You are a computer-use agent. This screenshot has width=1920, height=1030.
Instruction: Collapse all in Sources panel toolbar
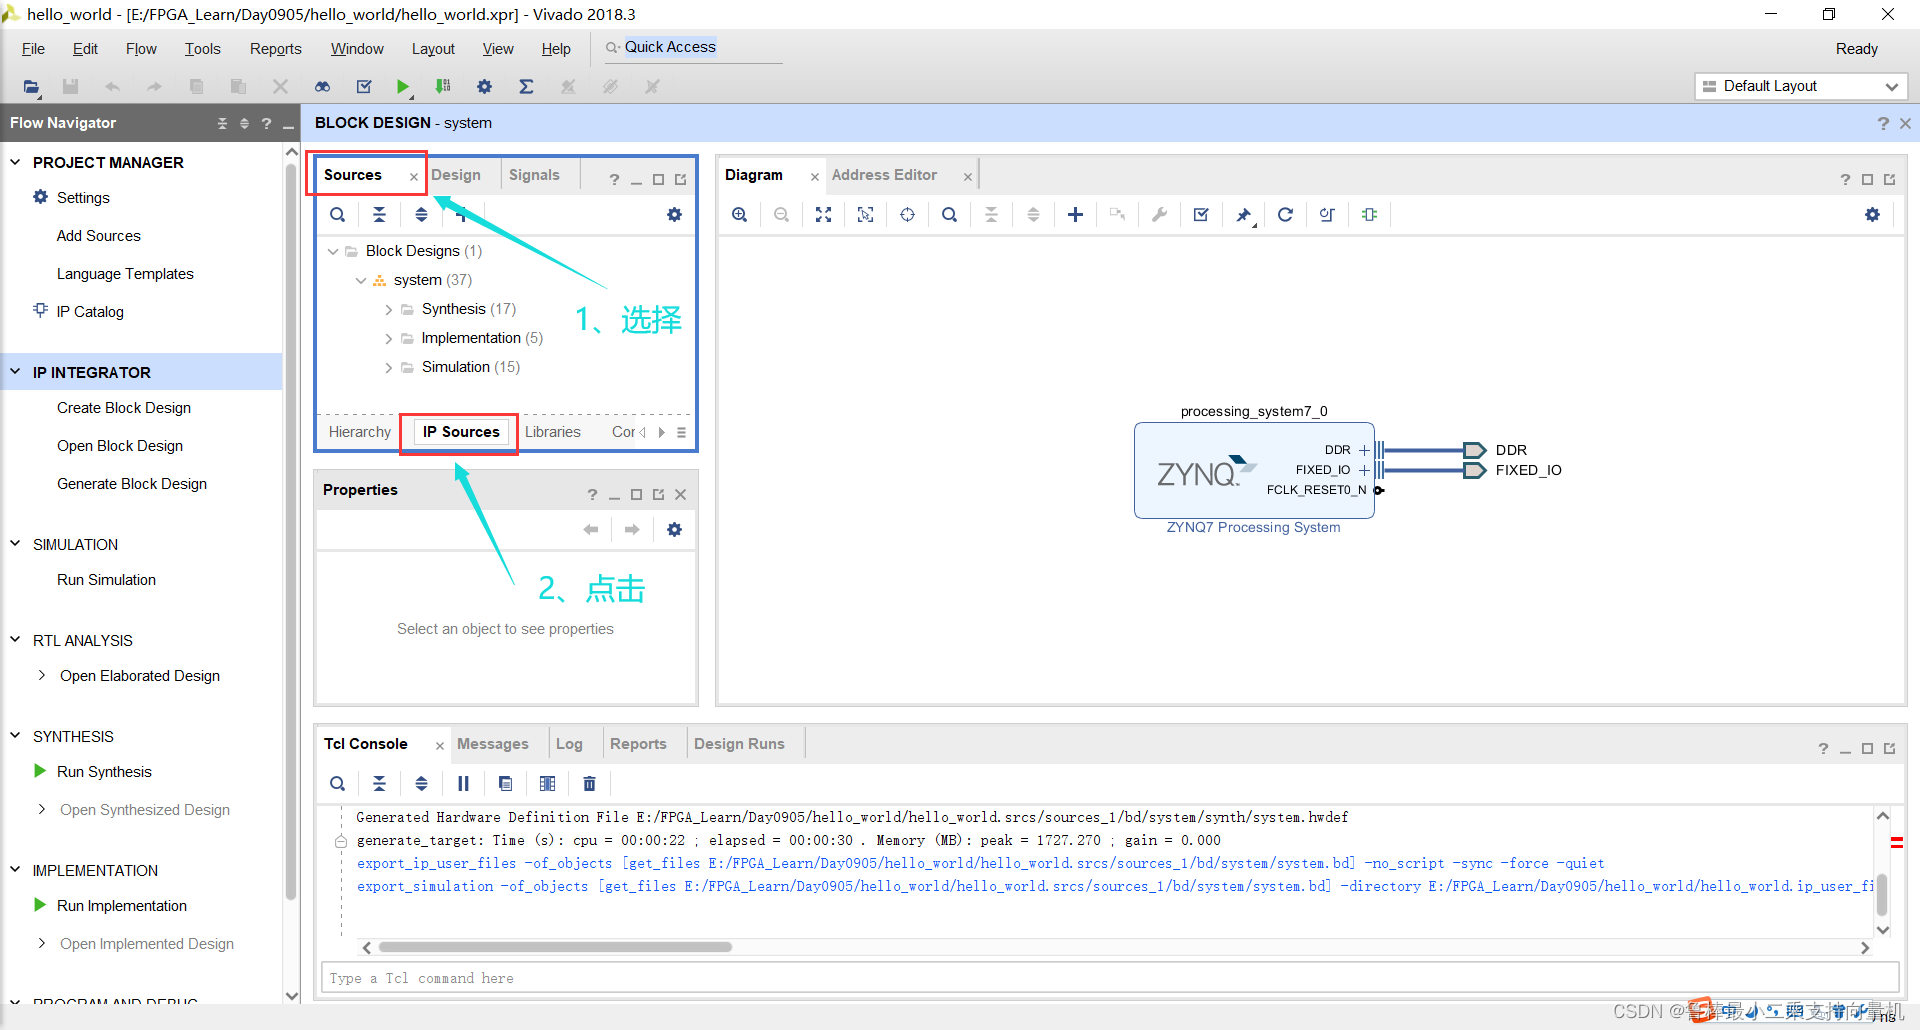pos(379,215)
